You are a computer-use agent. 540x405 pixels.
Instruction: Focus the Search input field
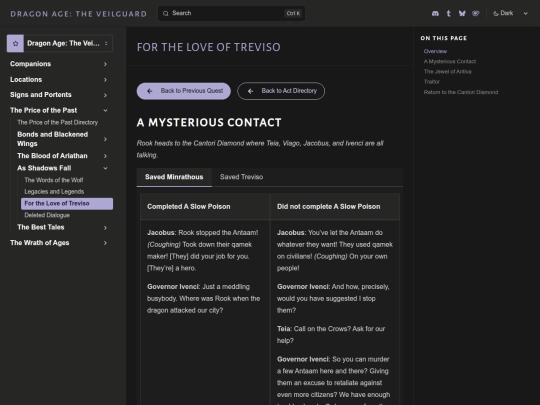pos(231,13)
